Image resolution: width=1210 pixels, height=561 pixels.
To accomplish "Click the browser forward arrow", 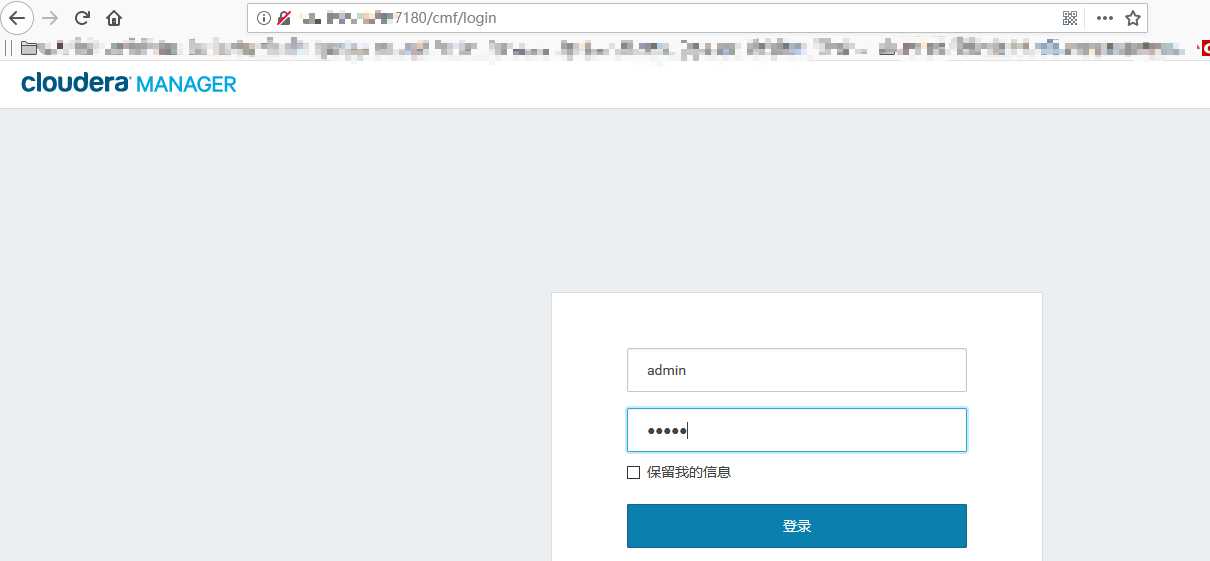I will coord(50,18).
